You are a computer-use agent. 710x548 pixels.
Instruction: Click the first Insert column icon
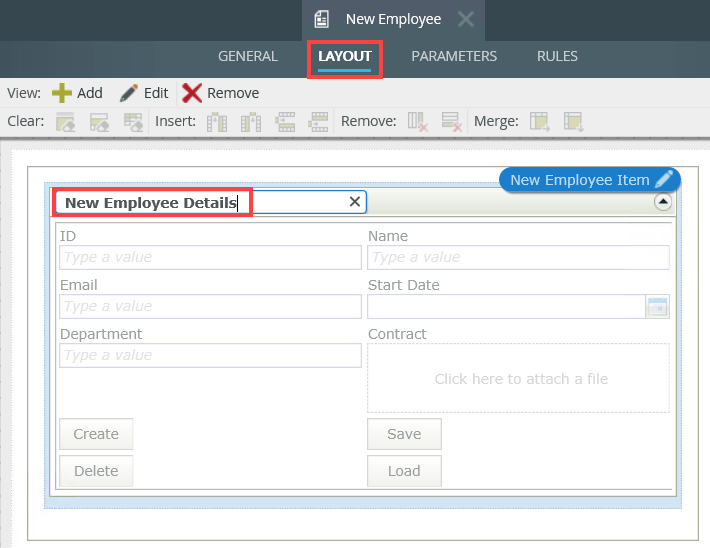tap(217, 122)
